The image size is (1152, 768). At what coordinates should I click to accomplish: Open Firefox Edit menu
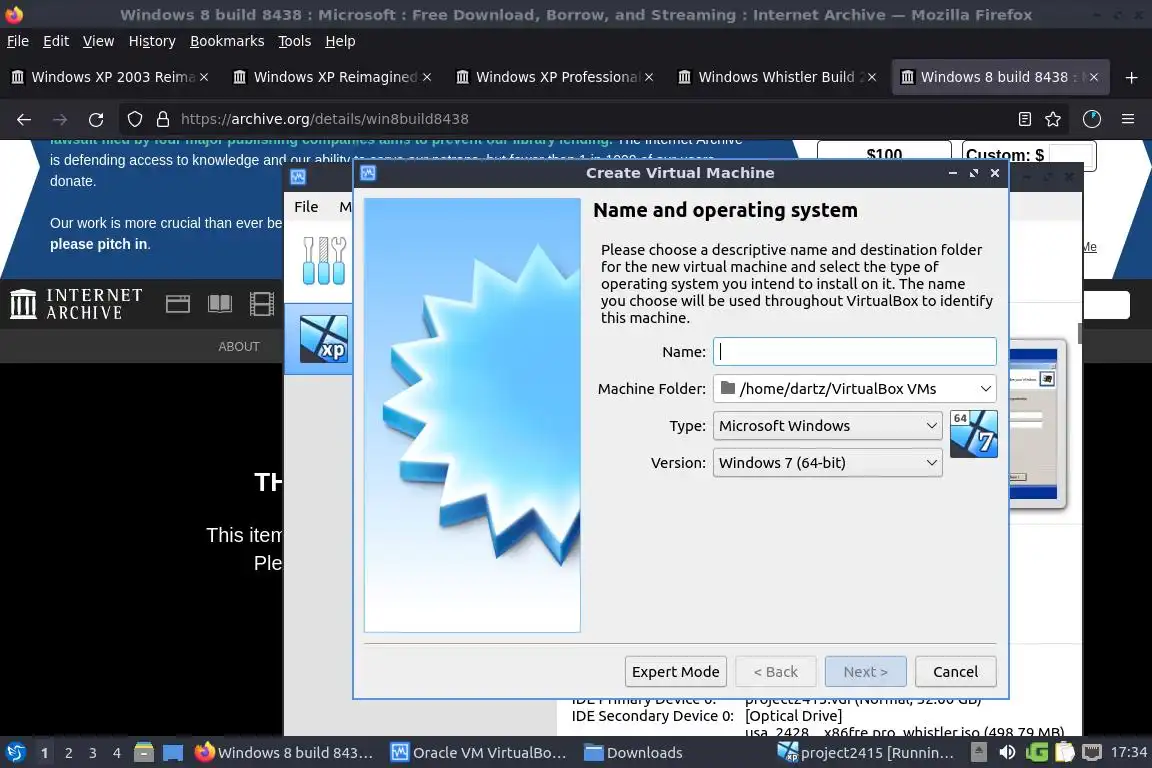pos(56,41)
